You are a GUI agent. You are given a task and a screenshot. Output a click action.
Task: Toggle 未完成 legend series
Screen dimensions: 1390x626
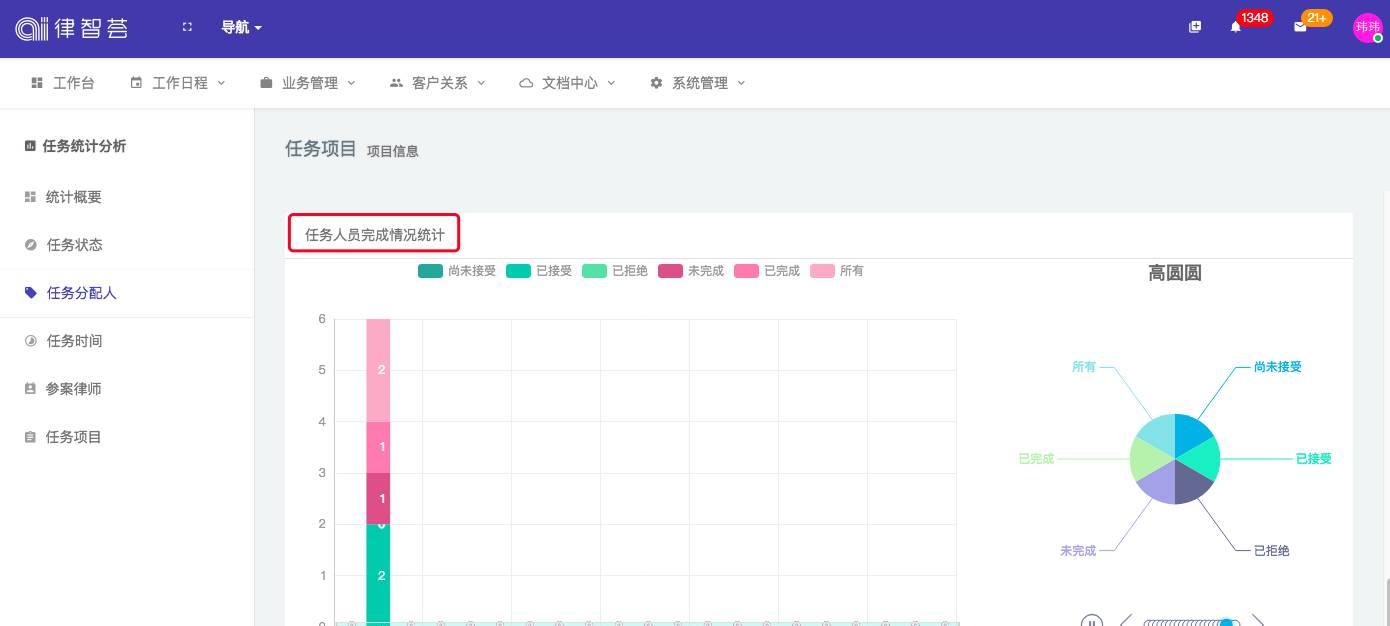[x=691, y=271]
